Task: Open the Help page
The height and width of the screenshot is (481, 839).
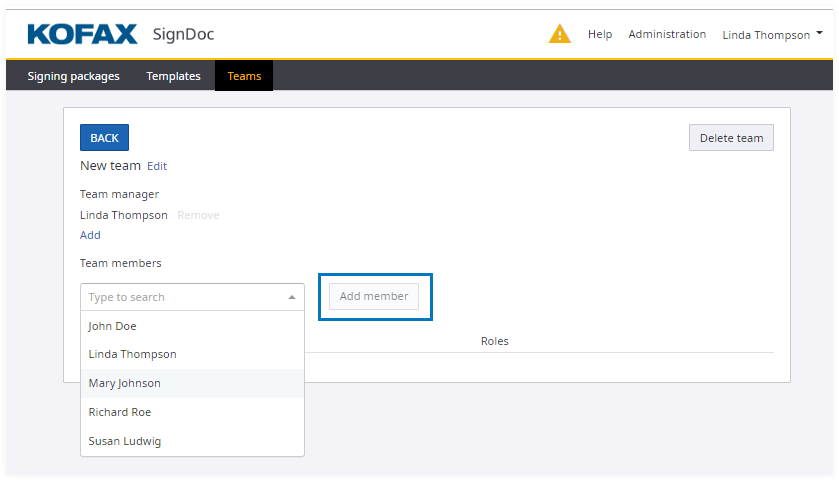Action: click(600, 34)
